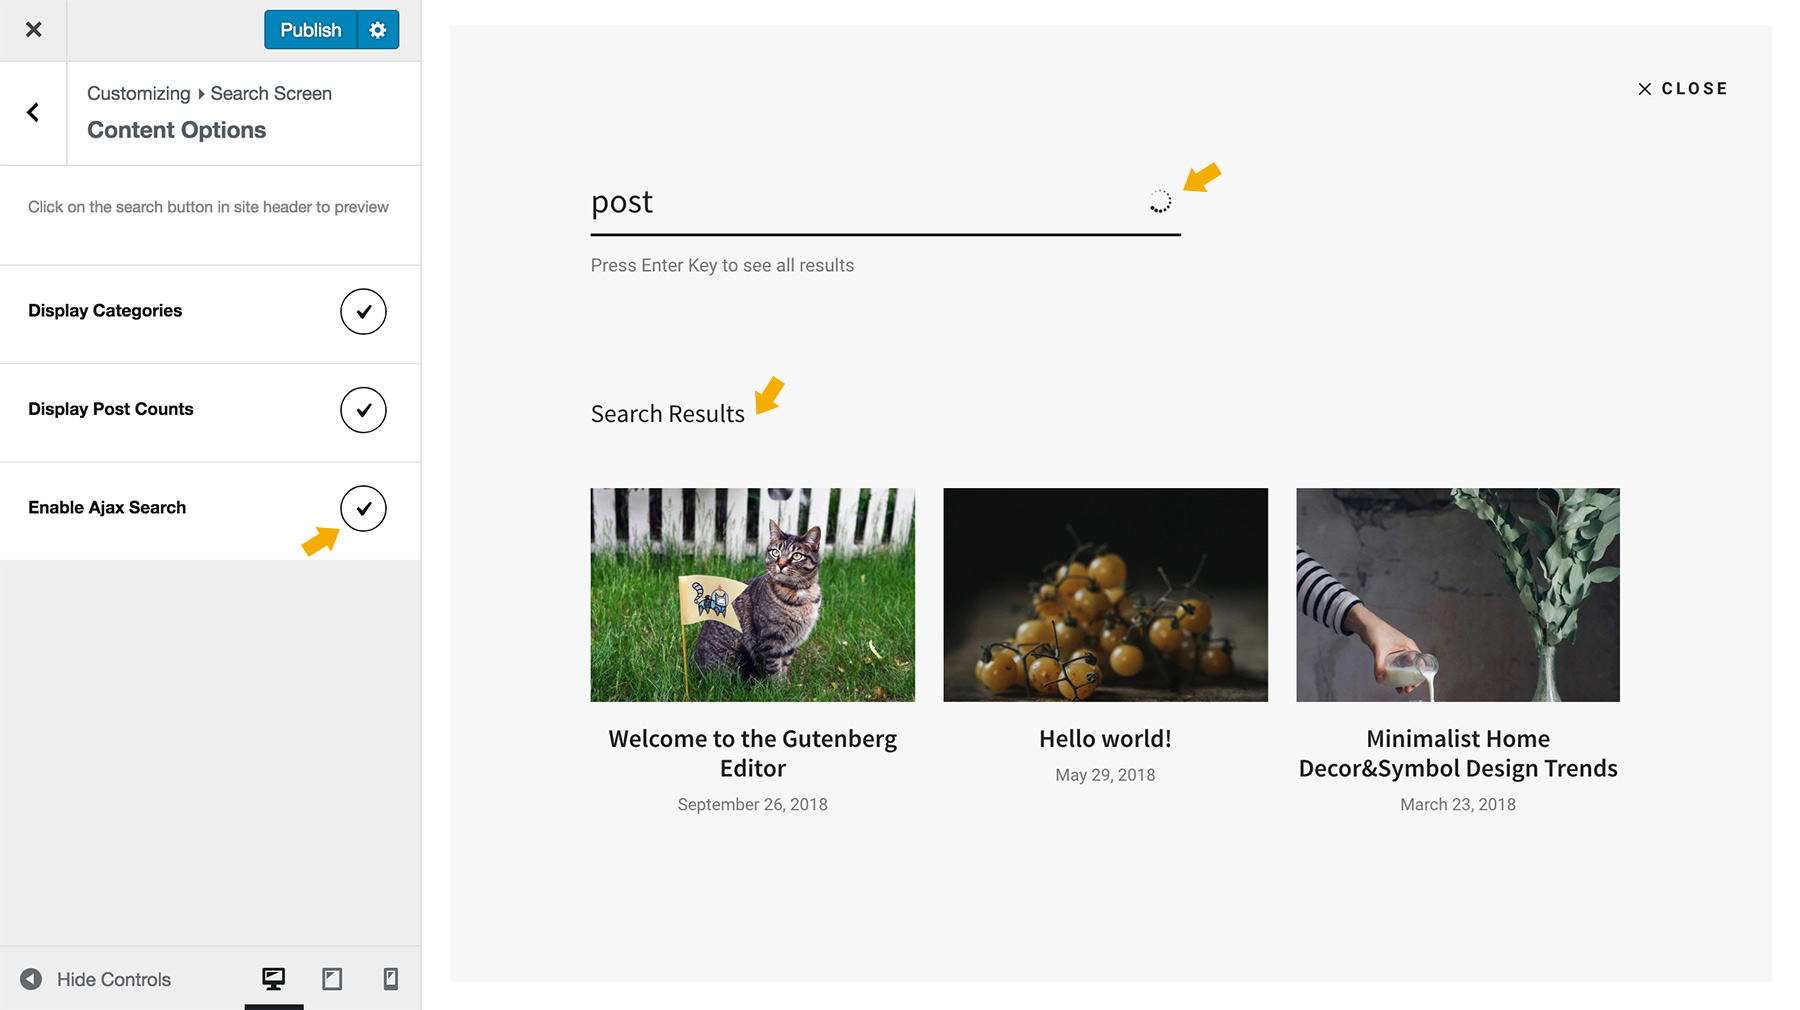The image size is (1800, 1010).
Task: Close the search overlay
Action: tap(1683, 89)
